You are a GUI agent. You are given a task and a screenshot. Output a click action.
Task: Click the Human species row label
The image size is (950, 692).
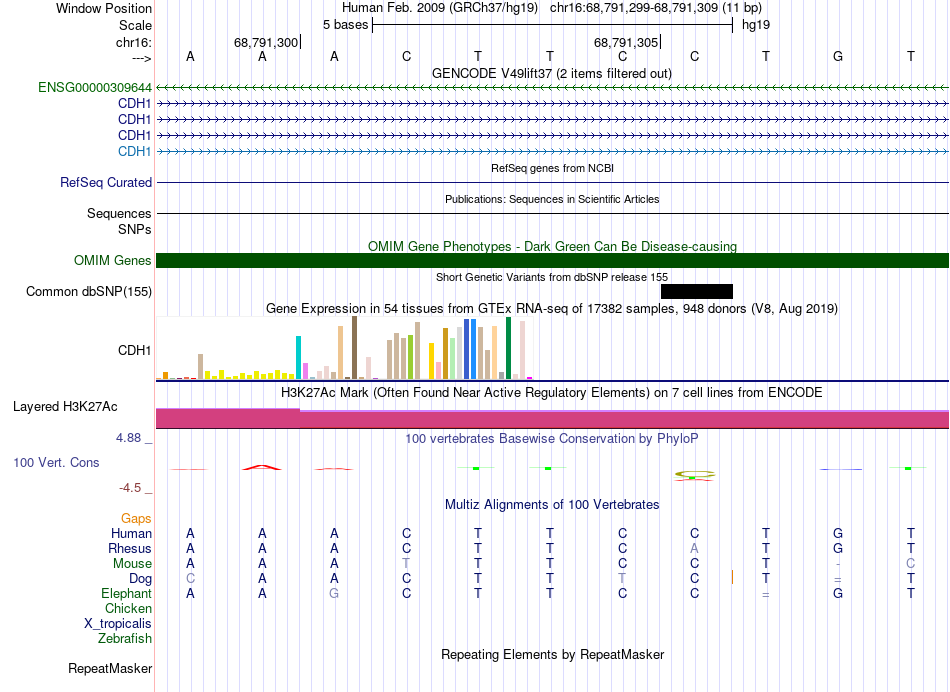[x=131, y=533]
